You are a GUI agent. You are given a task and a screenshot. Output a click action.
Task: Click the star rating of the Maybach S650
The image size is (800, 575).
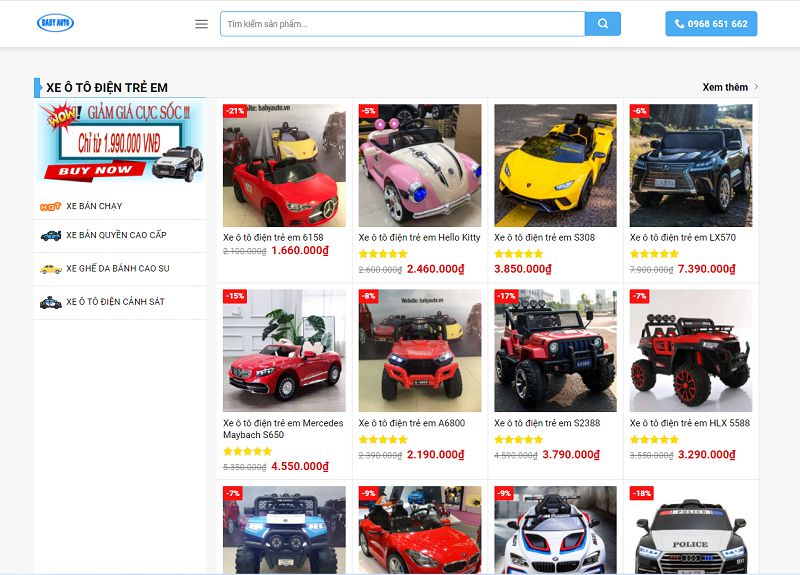pos(247,451)
